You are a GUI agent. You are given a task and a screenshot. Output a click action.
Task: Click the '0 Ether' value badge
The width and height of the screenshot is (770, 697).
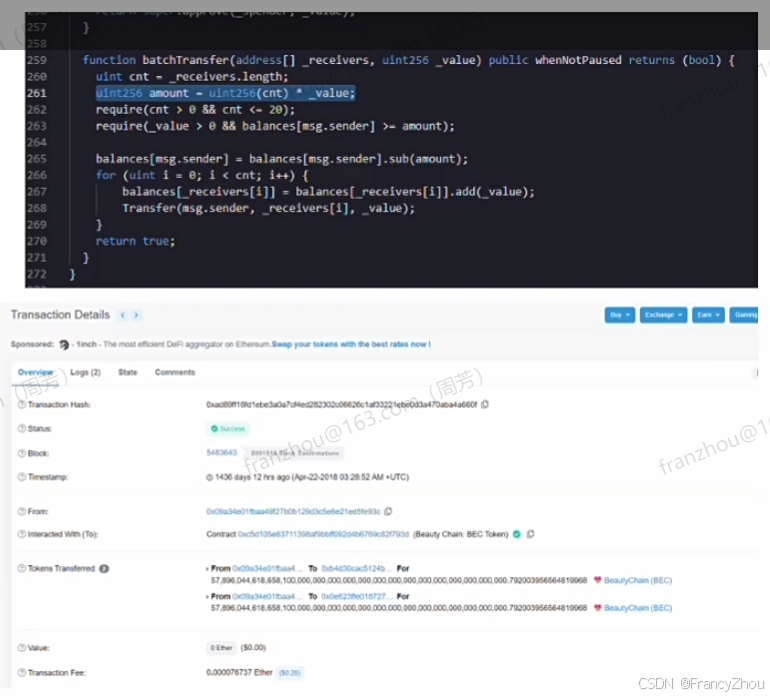point(221,648)
